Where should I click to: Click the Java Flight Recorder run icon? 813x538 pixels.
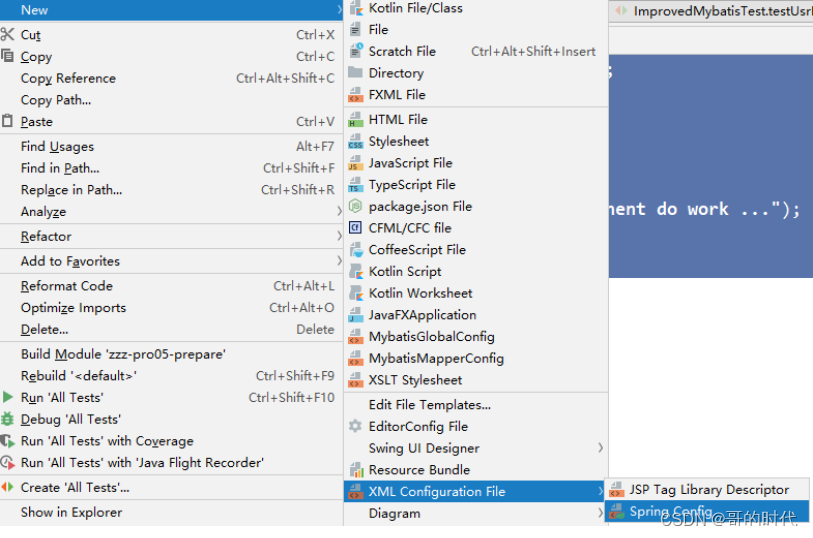pyautogui.click(x=7, y=462)
